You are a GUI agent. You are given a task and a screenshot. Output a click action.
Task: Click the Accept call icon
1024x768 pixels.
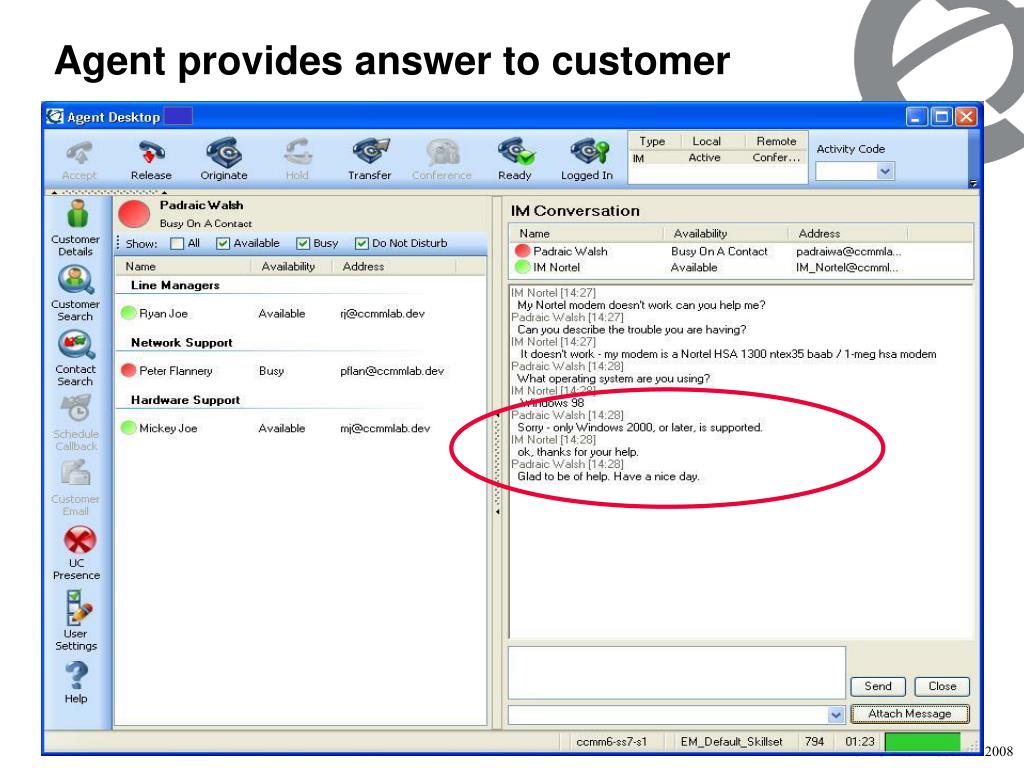coord(79,153)
